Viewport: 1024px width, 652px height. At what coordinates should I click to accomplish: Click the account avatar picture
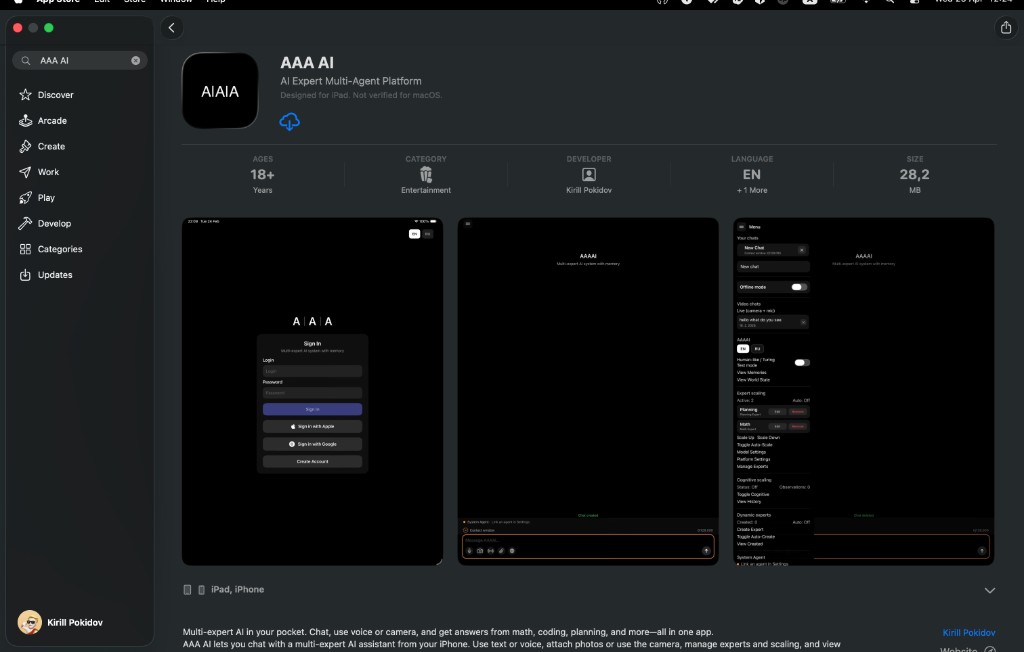pyautogui.click(x=29, y=623)
